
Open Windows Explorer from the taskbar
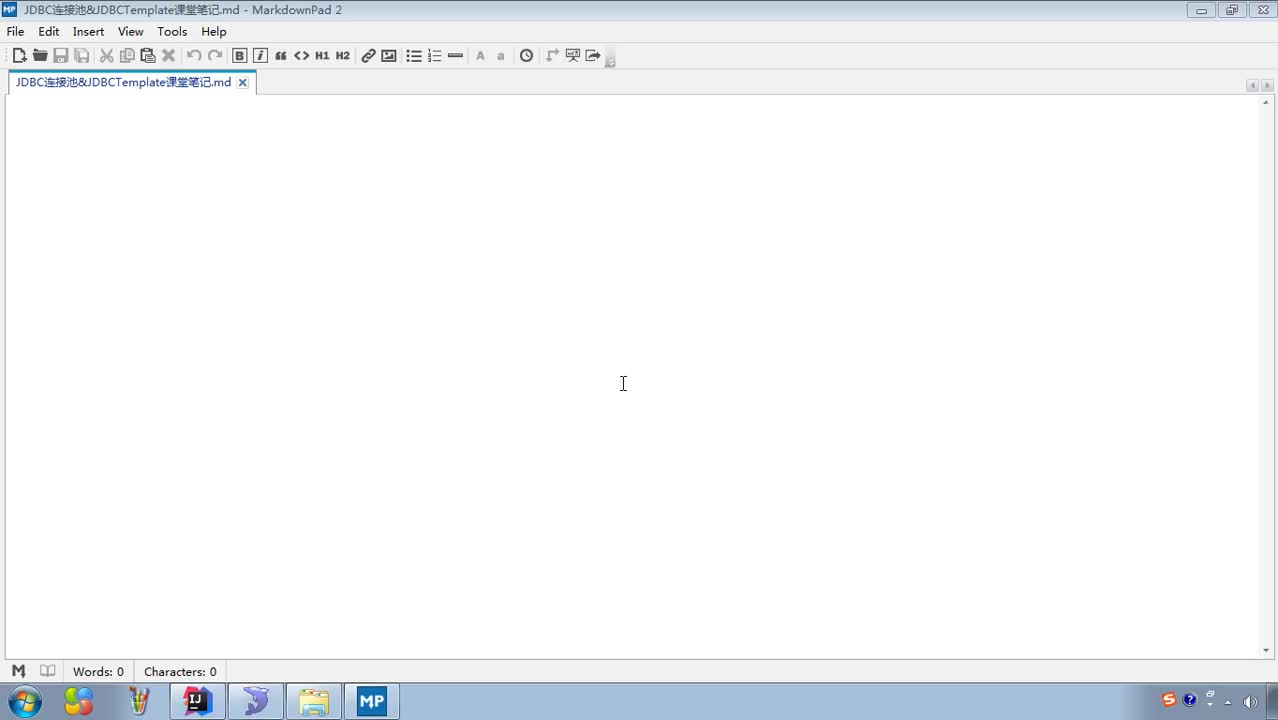pos(314,701)
